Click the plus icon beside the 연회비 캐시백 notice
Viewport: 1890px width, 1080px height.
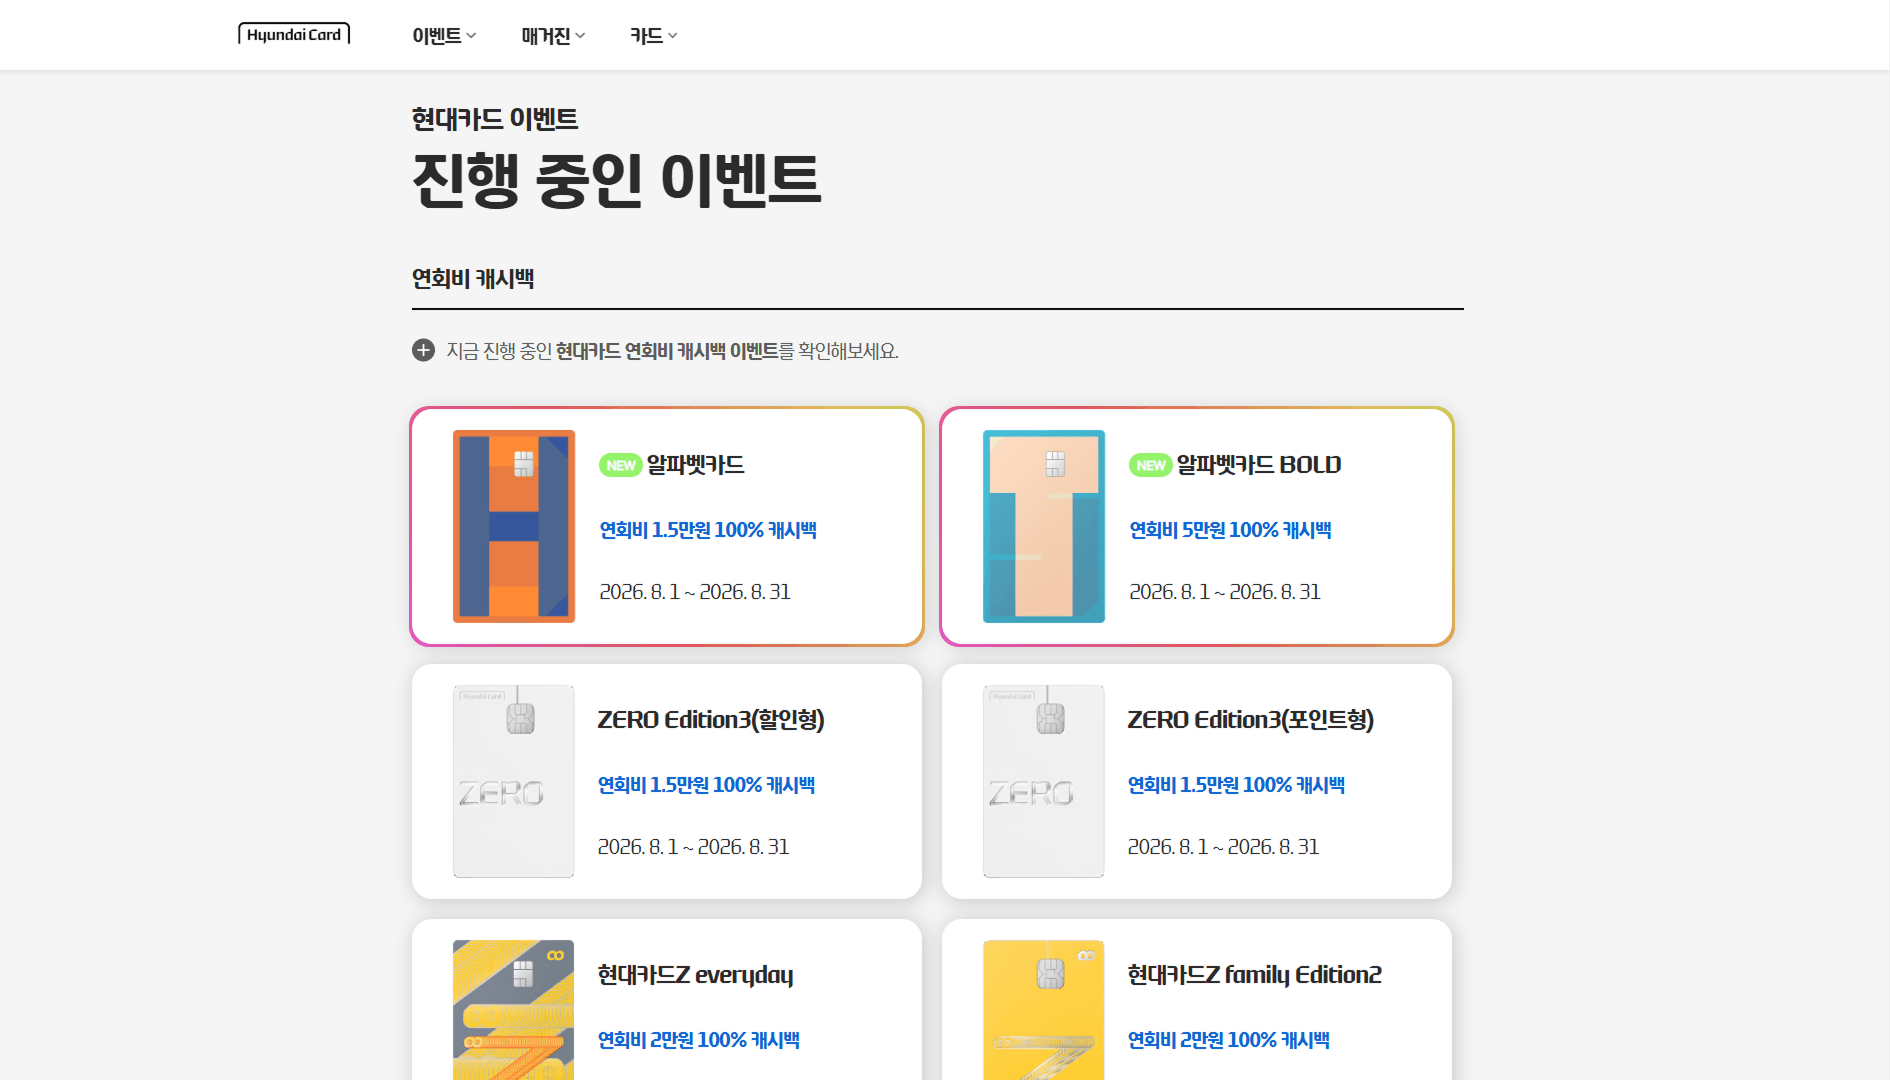[423, 350]
